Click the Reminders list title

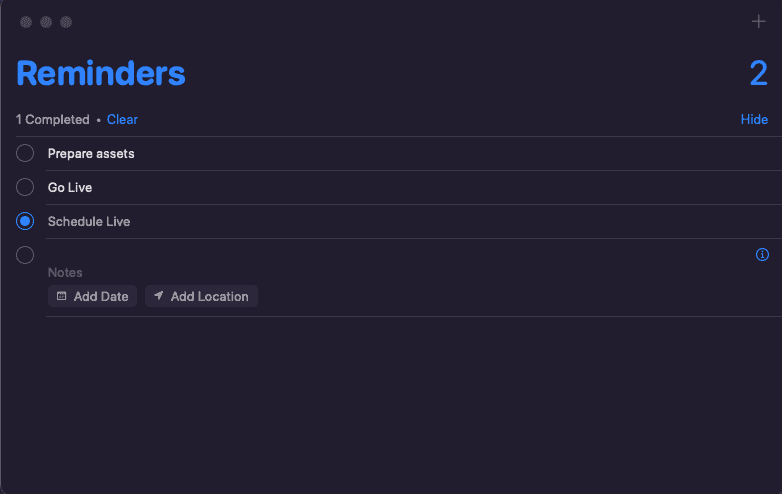point(101,73)
